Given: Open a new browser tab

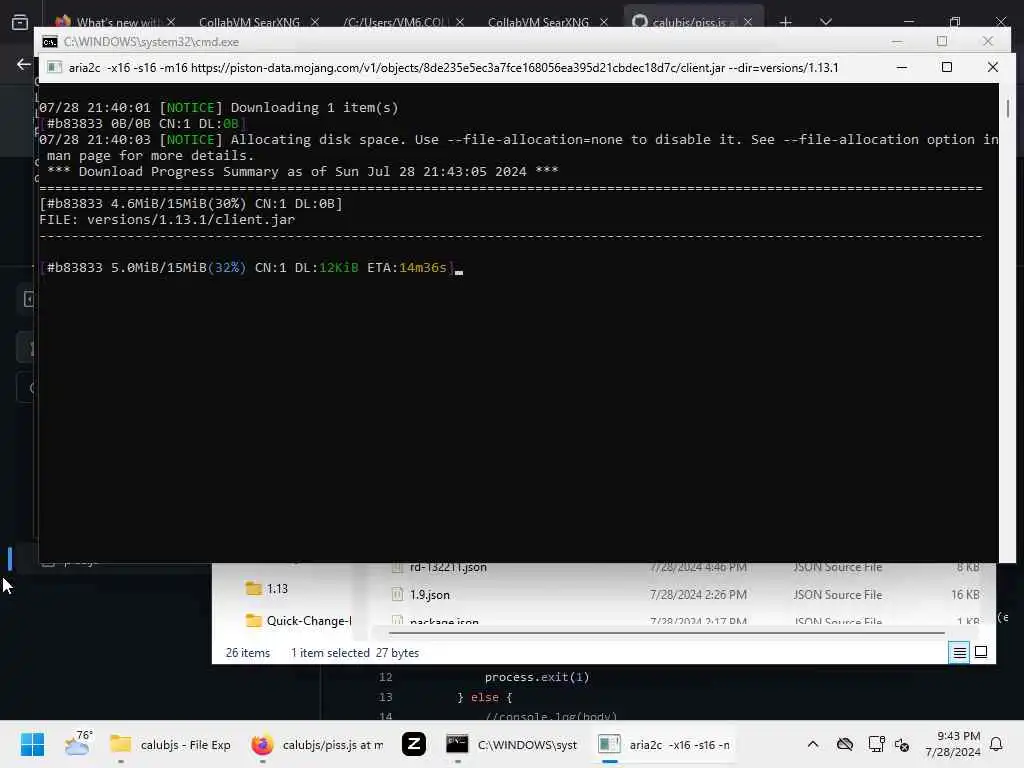Looking at the screenshot, I should 786,22.
